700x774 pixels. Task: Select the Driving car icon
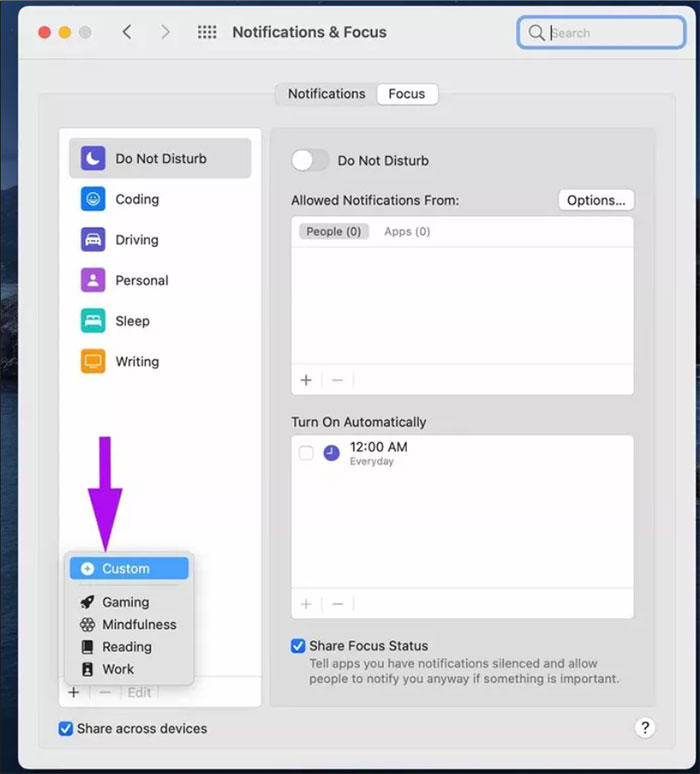(x=92, y=240)
